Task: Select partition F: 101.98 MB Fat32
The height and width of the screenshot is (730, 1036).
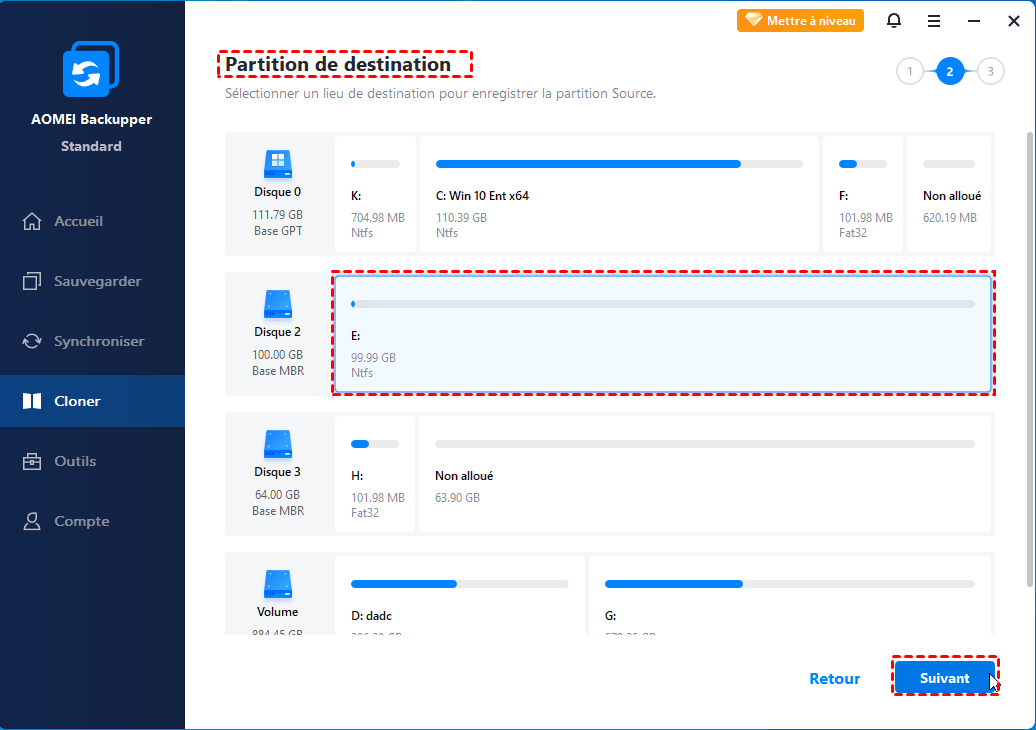Action: [863, 194]
